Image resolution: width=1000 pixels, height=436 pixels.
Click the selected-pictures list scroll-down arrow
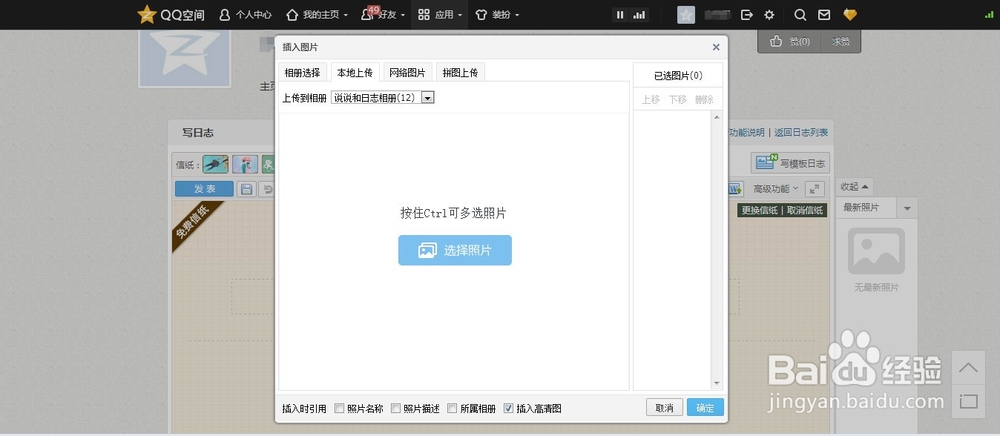click(x=717, y=384)
